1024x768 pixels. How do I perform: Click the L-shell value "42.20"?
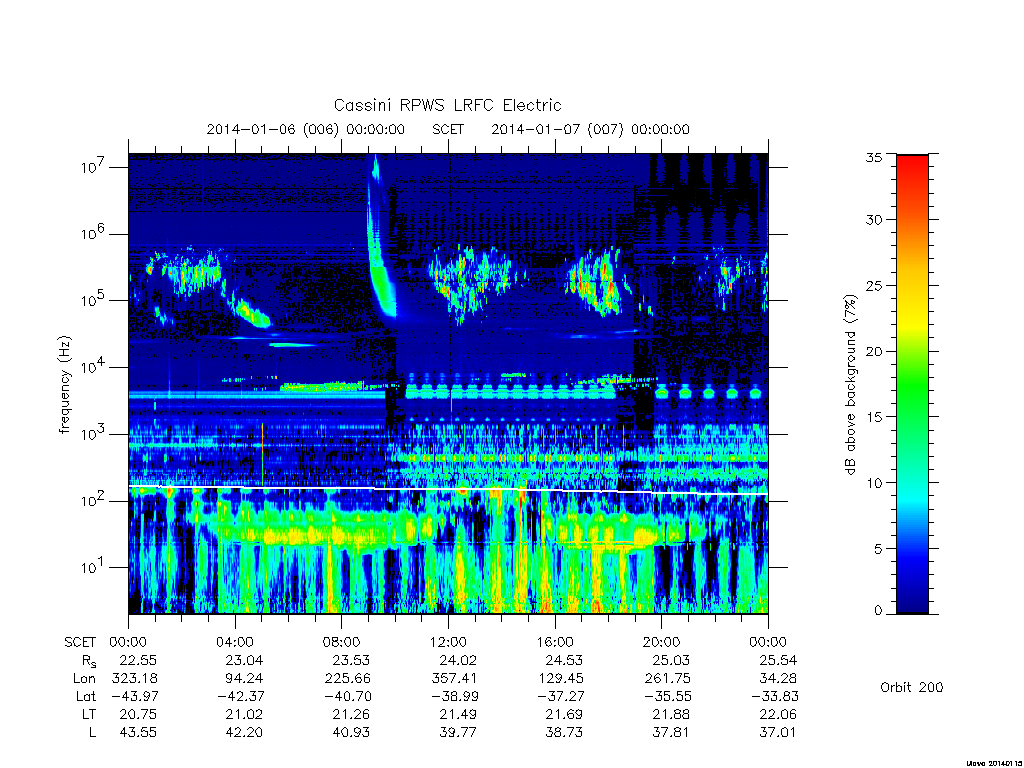pos(244,733)
